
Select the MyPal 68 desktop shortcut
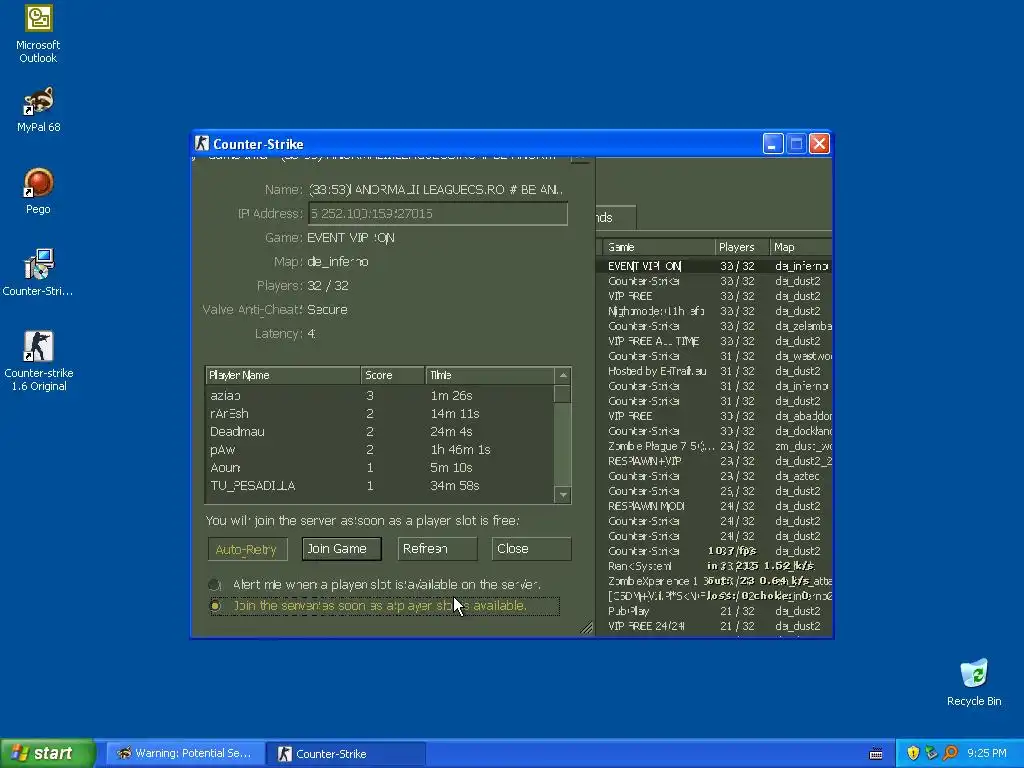[38, 109]
